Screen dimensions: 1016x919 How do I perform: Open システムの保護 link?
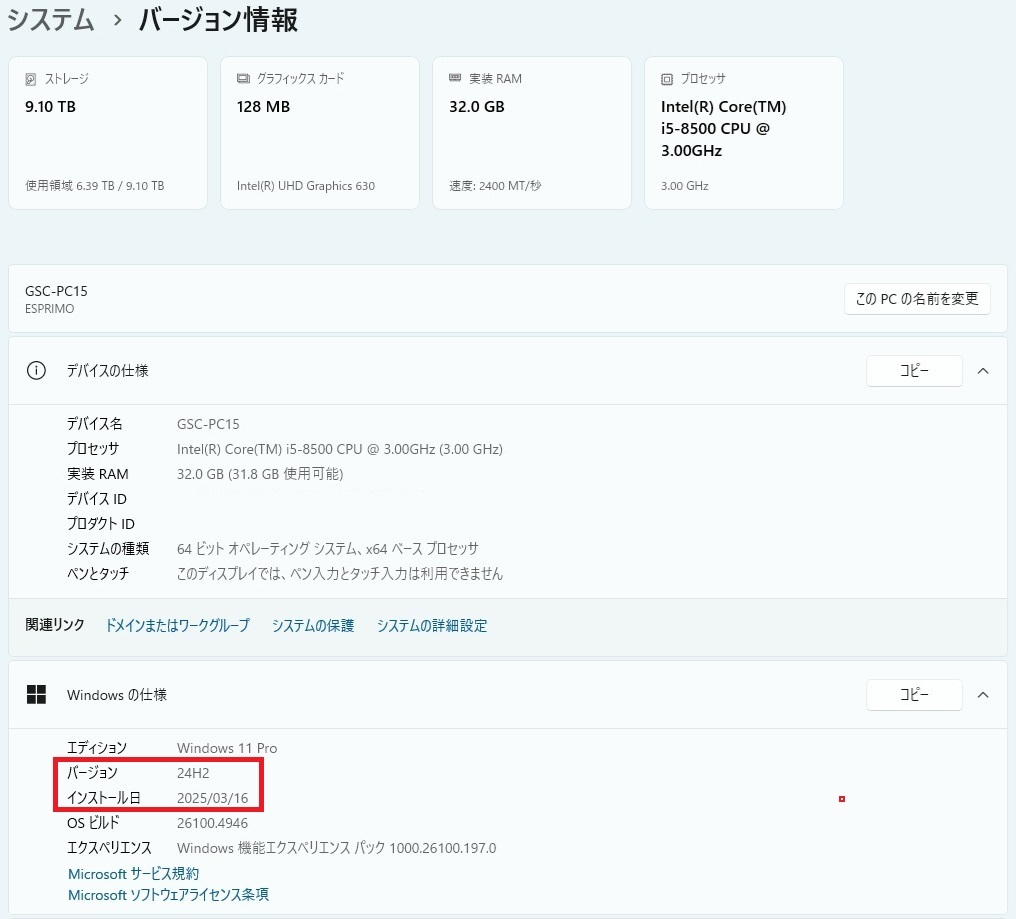[313, 626]
